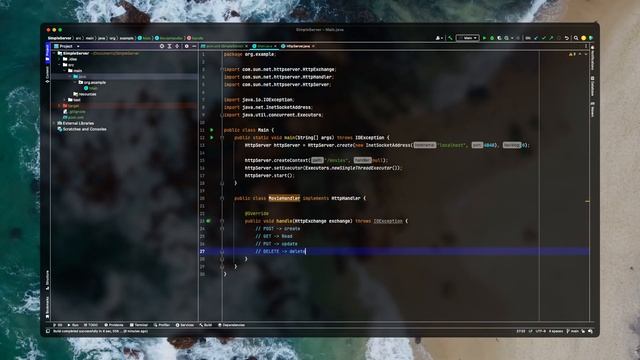Click Select Opened File target icon in Project panel
This screenshot has width=640, height=360.
162,46
